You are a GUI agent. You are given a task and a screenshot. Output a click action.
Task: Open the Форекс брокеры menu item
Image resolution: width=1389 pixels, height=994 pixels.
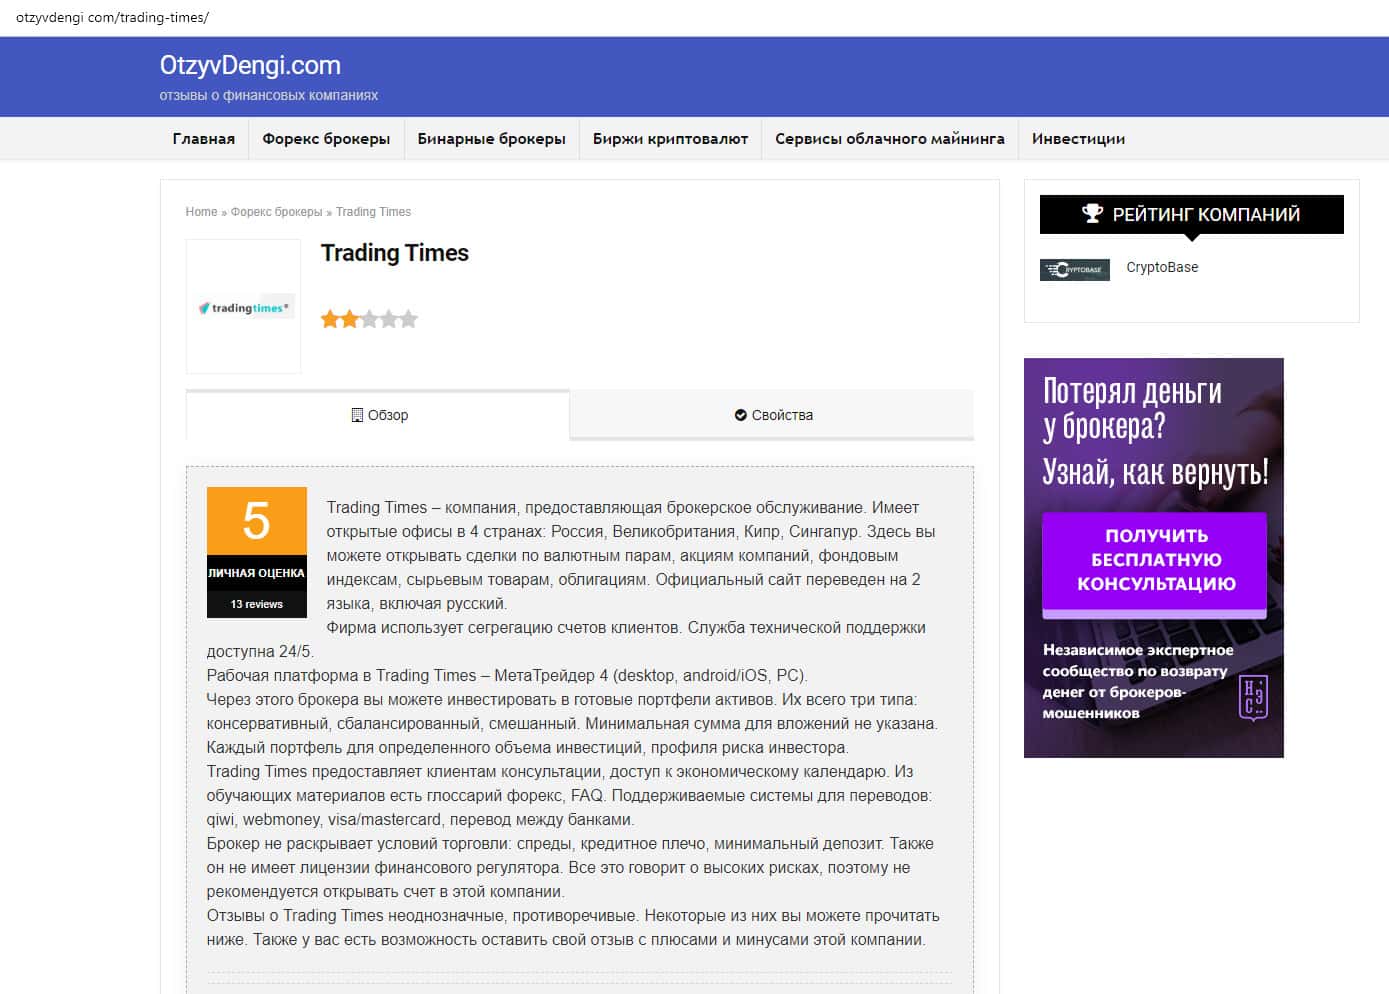pyautogui.click(x=326, y=139)
